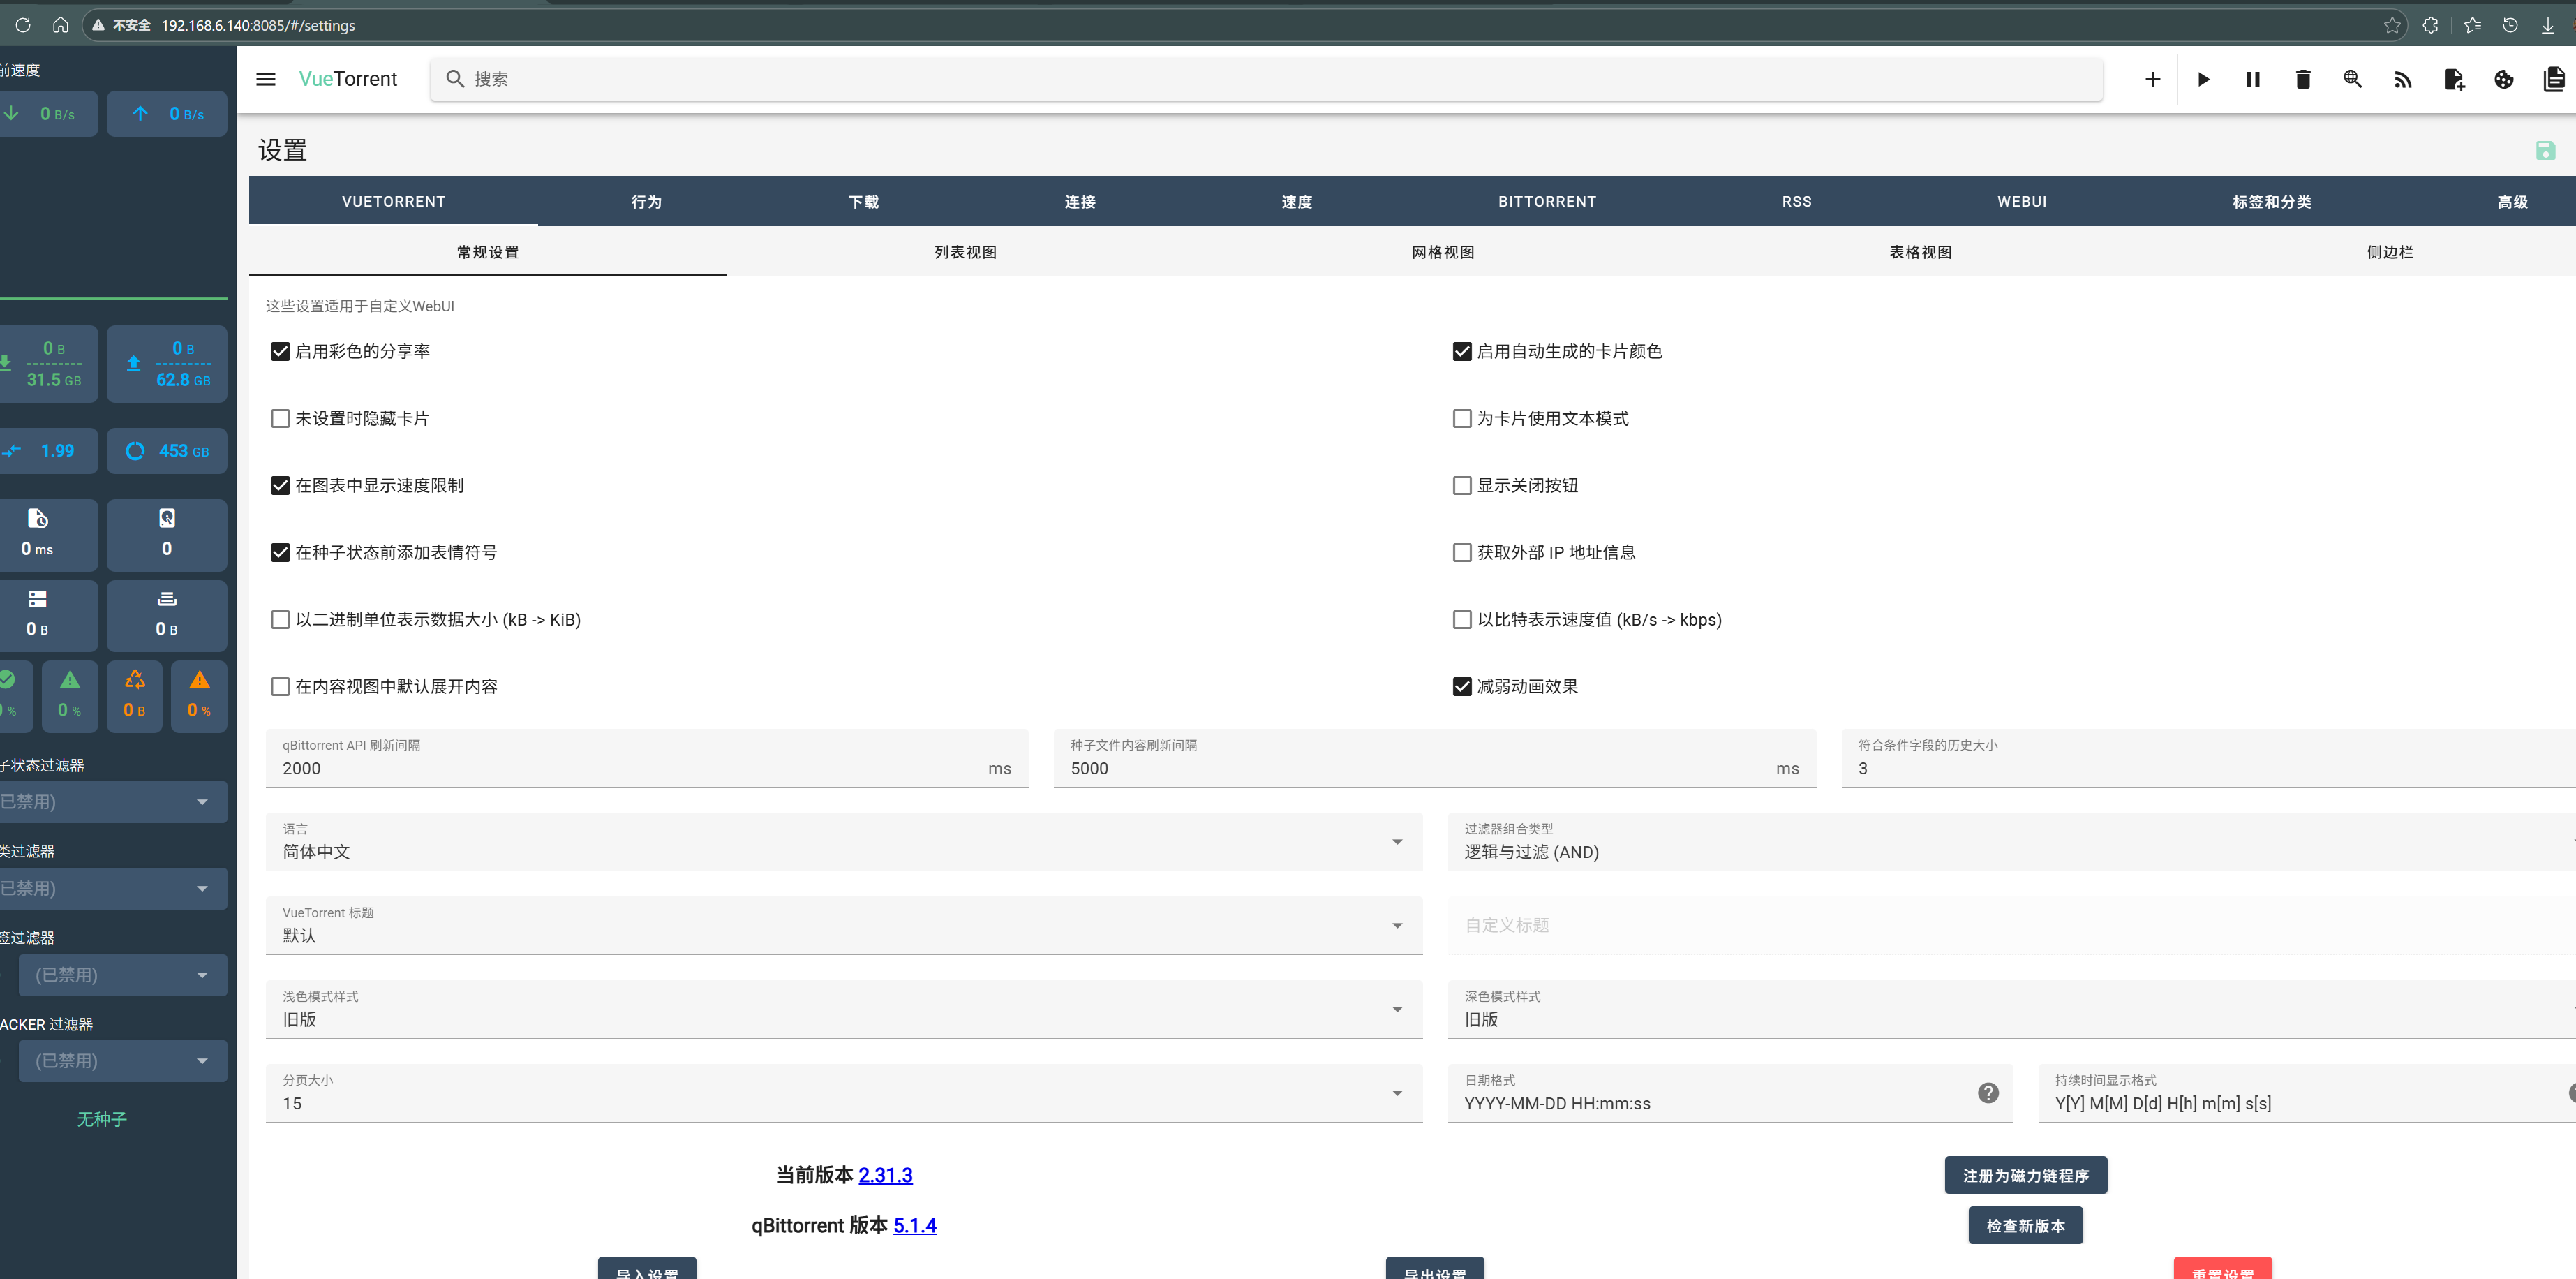Delete torrents using the trash icon

pos(2302,79)
